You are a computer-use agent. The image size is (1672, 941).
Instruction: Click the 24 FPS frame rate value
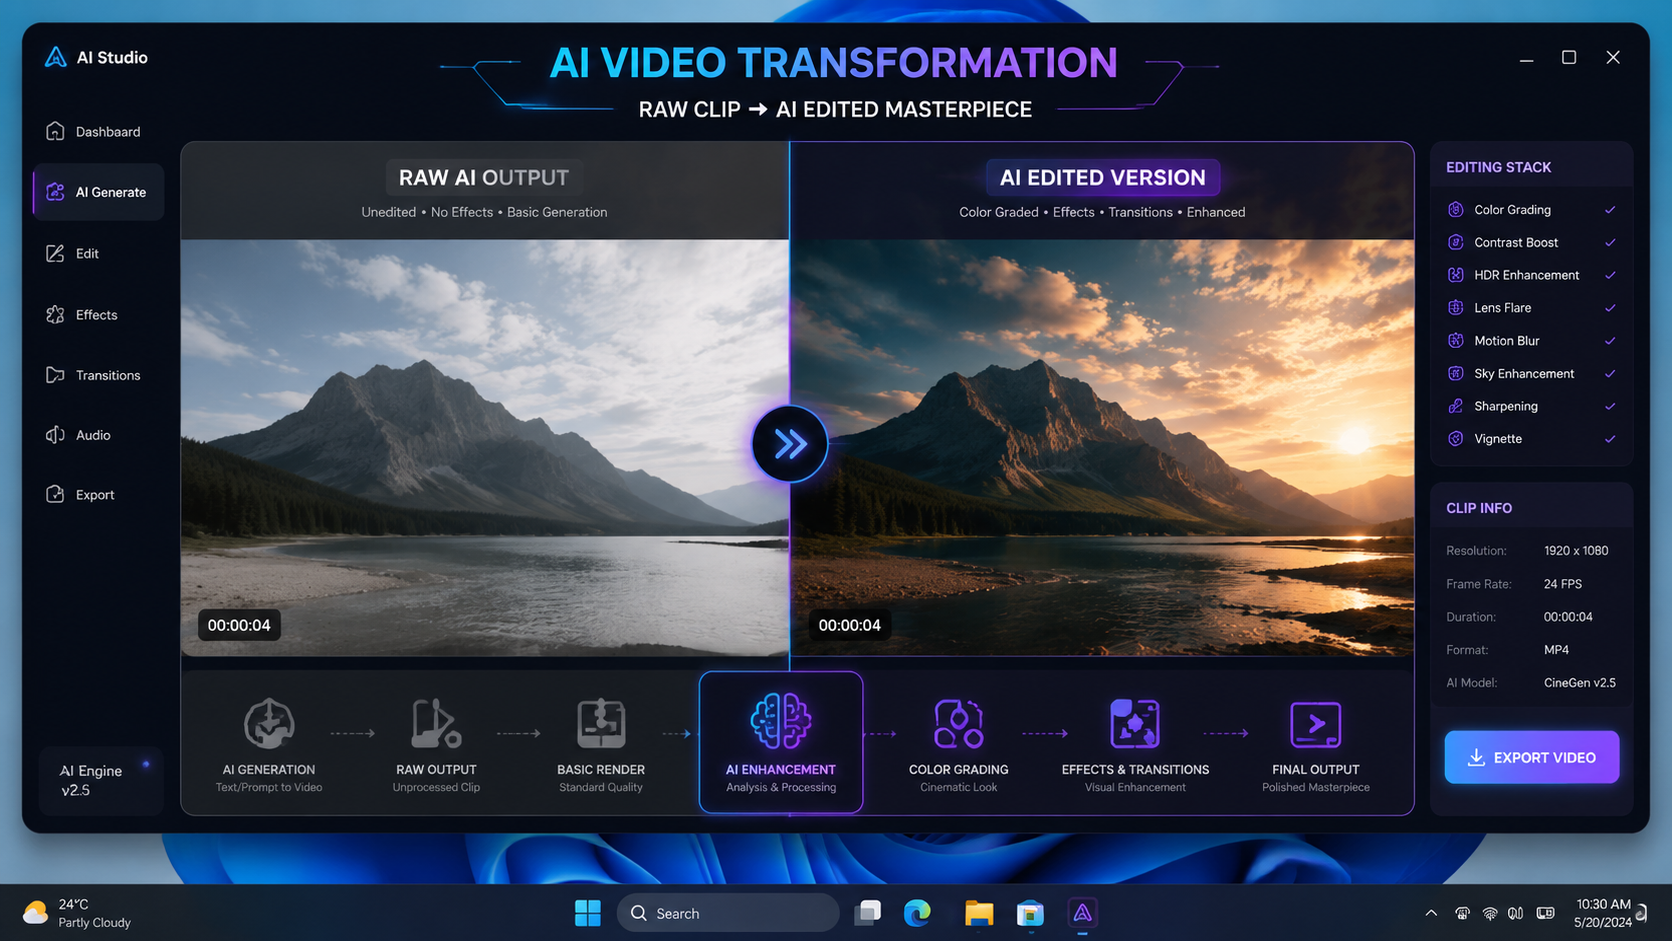[1563, 584]
